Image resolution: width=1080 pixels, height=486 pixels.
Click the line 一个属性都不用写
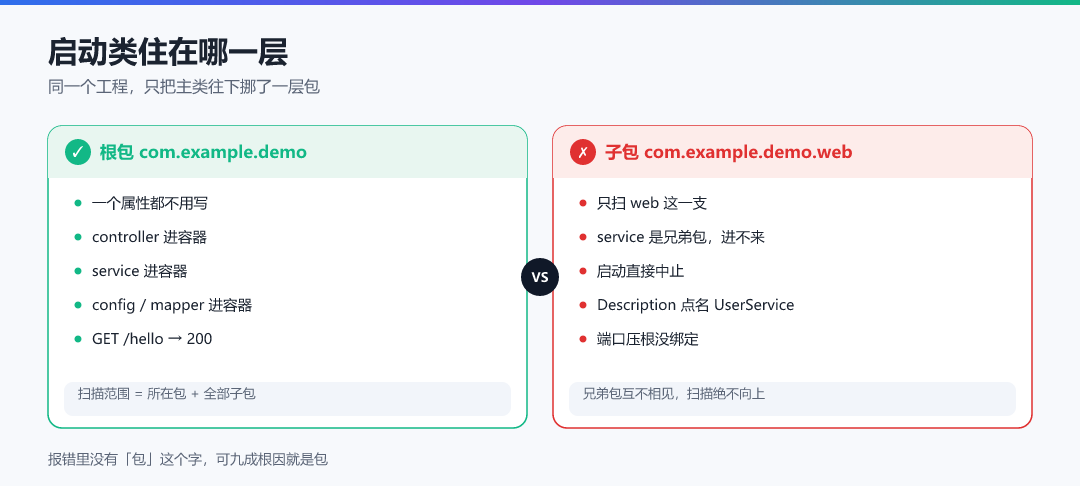149,203
